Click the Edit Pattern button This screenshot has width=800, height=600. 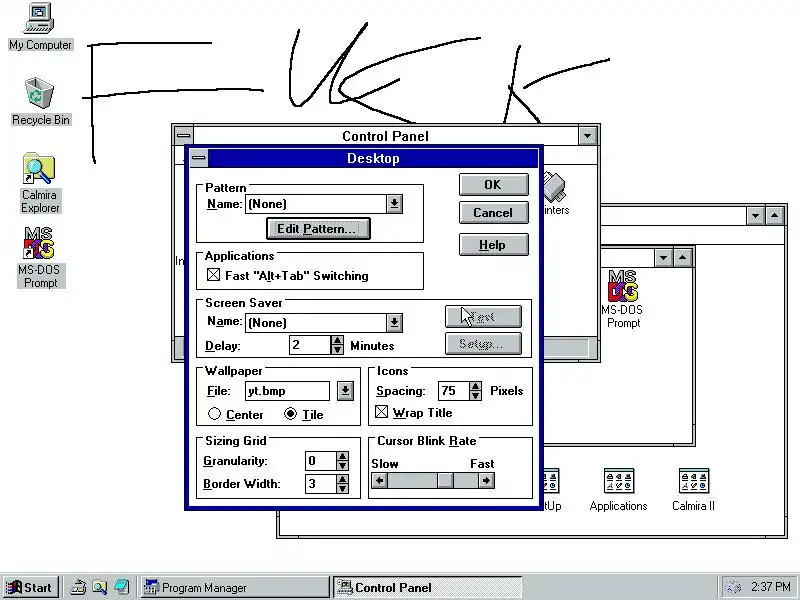[x=318, y=229]
